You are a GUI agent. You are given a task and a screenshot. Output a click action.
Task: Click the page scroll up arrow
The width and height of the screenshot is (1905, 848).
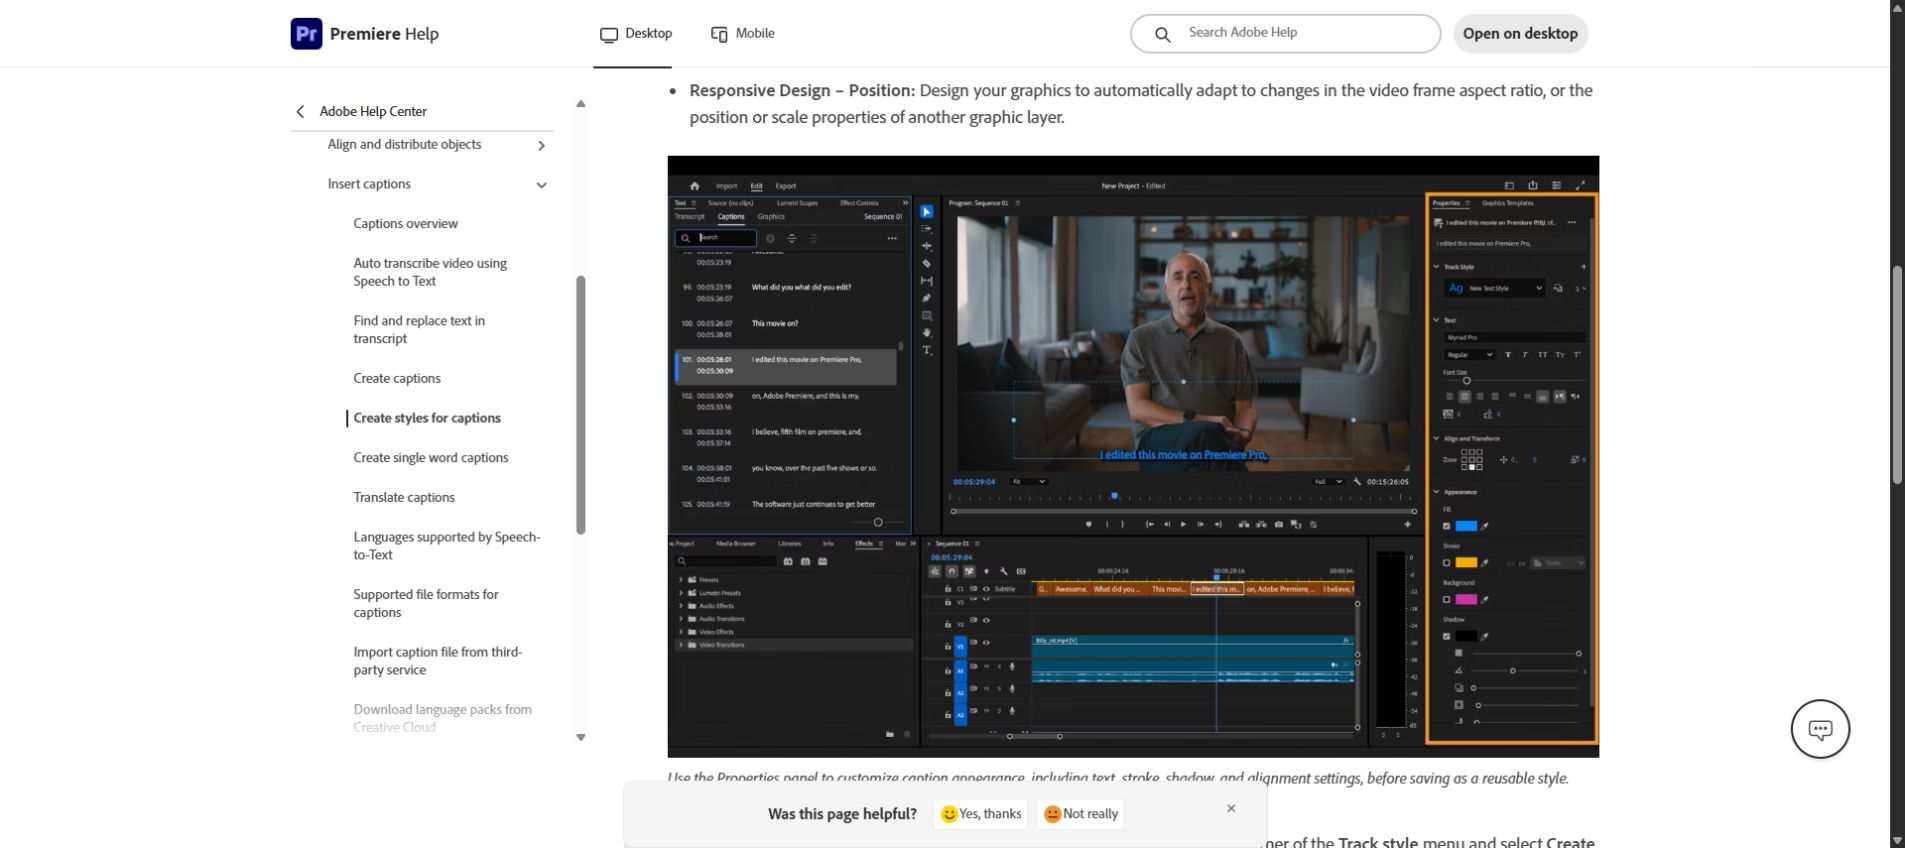[x=1897, y=7]
